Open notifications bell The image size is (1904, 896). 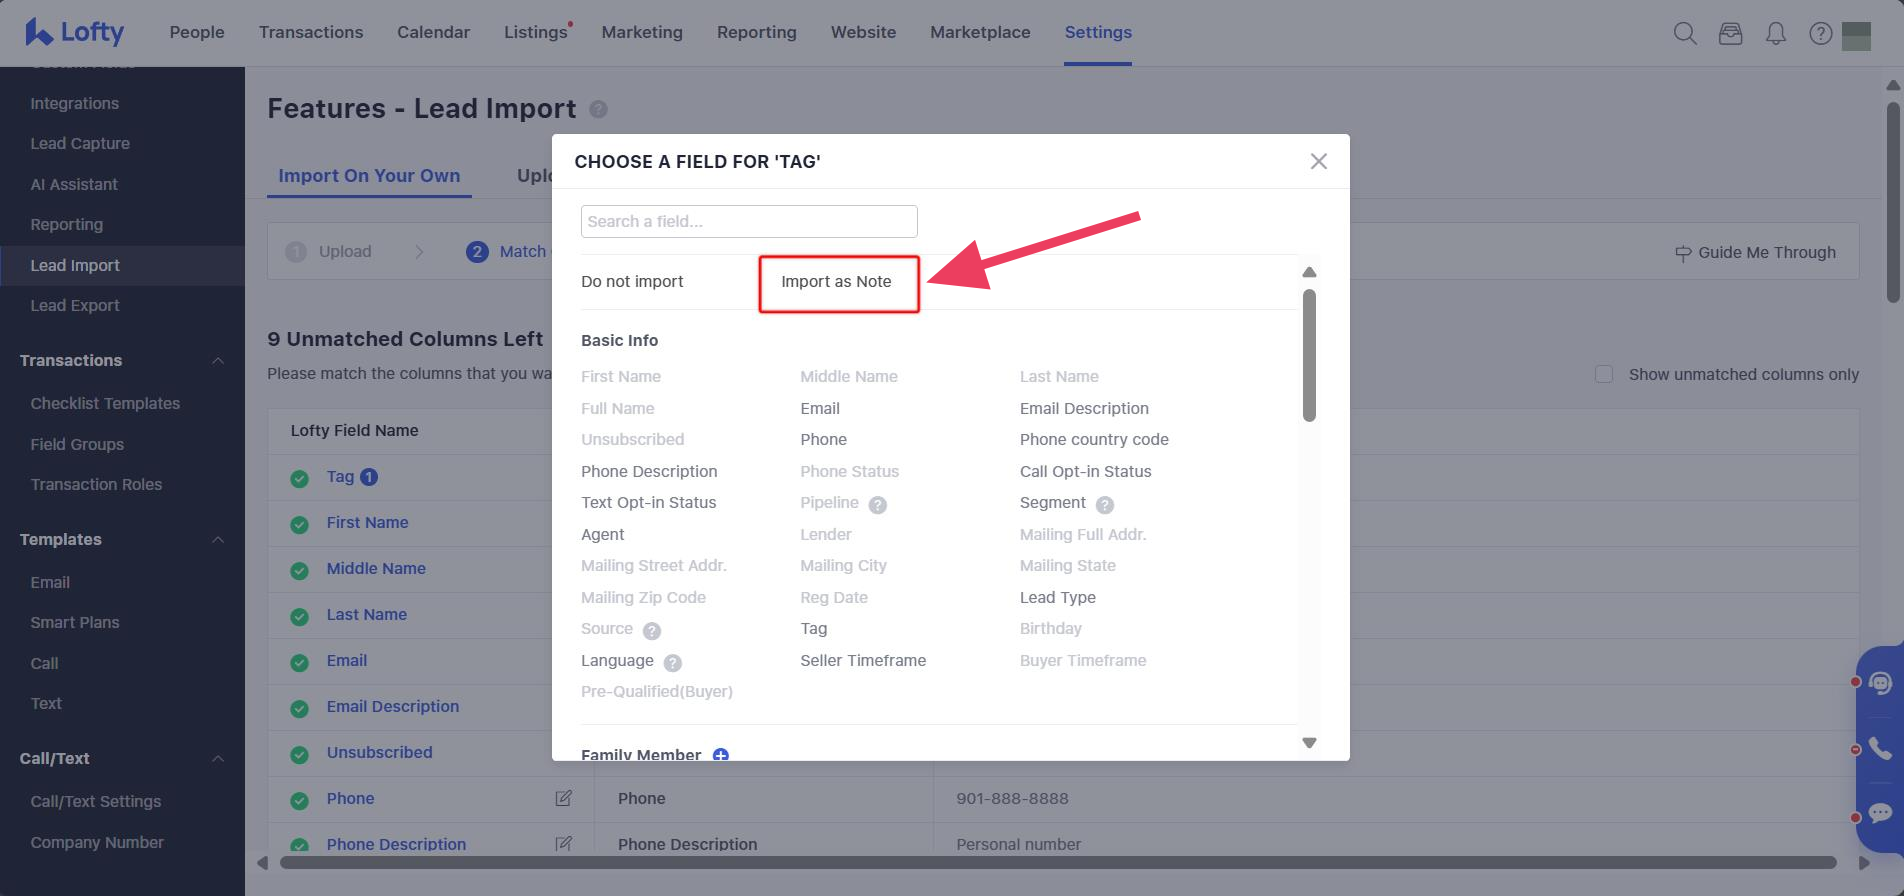(x=1776, y=33)
